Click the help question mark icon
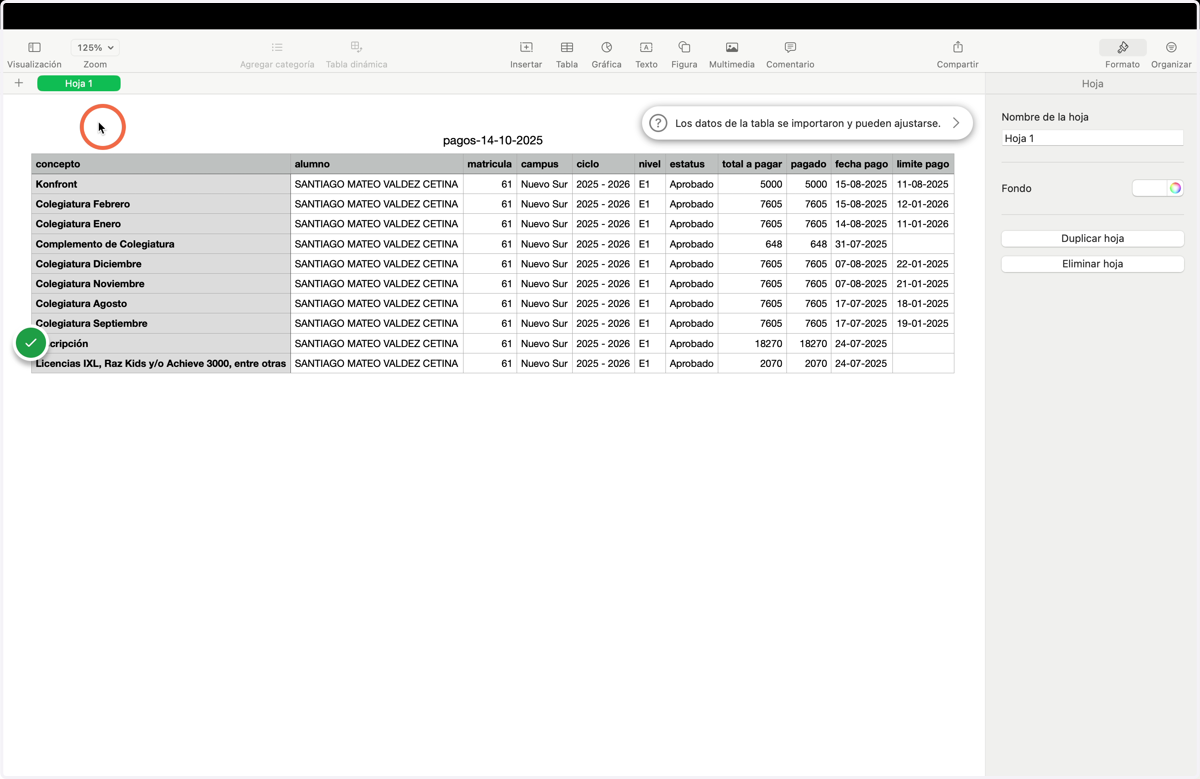The height and width of the screenshot is (779, 1200). click(x=658, y=123)
